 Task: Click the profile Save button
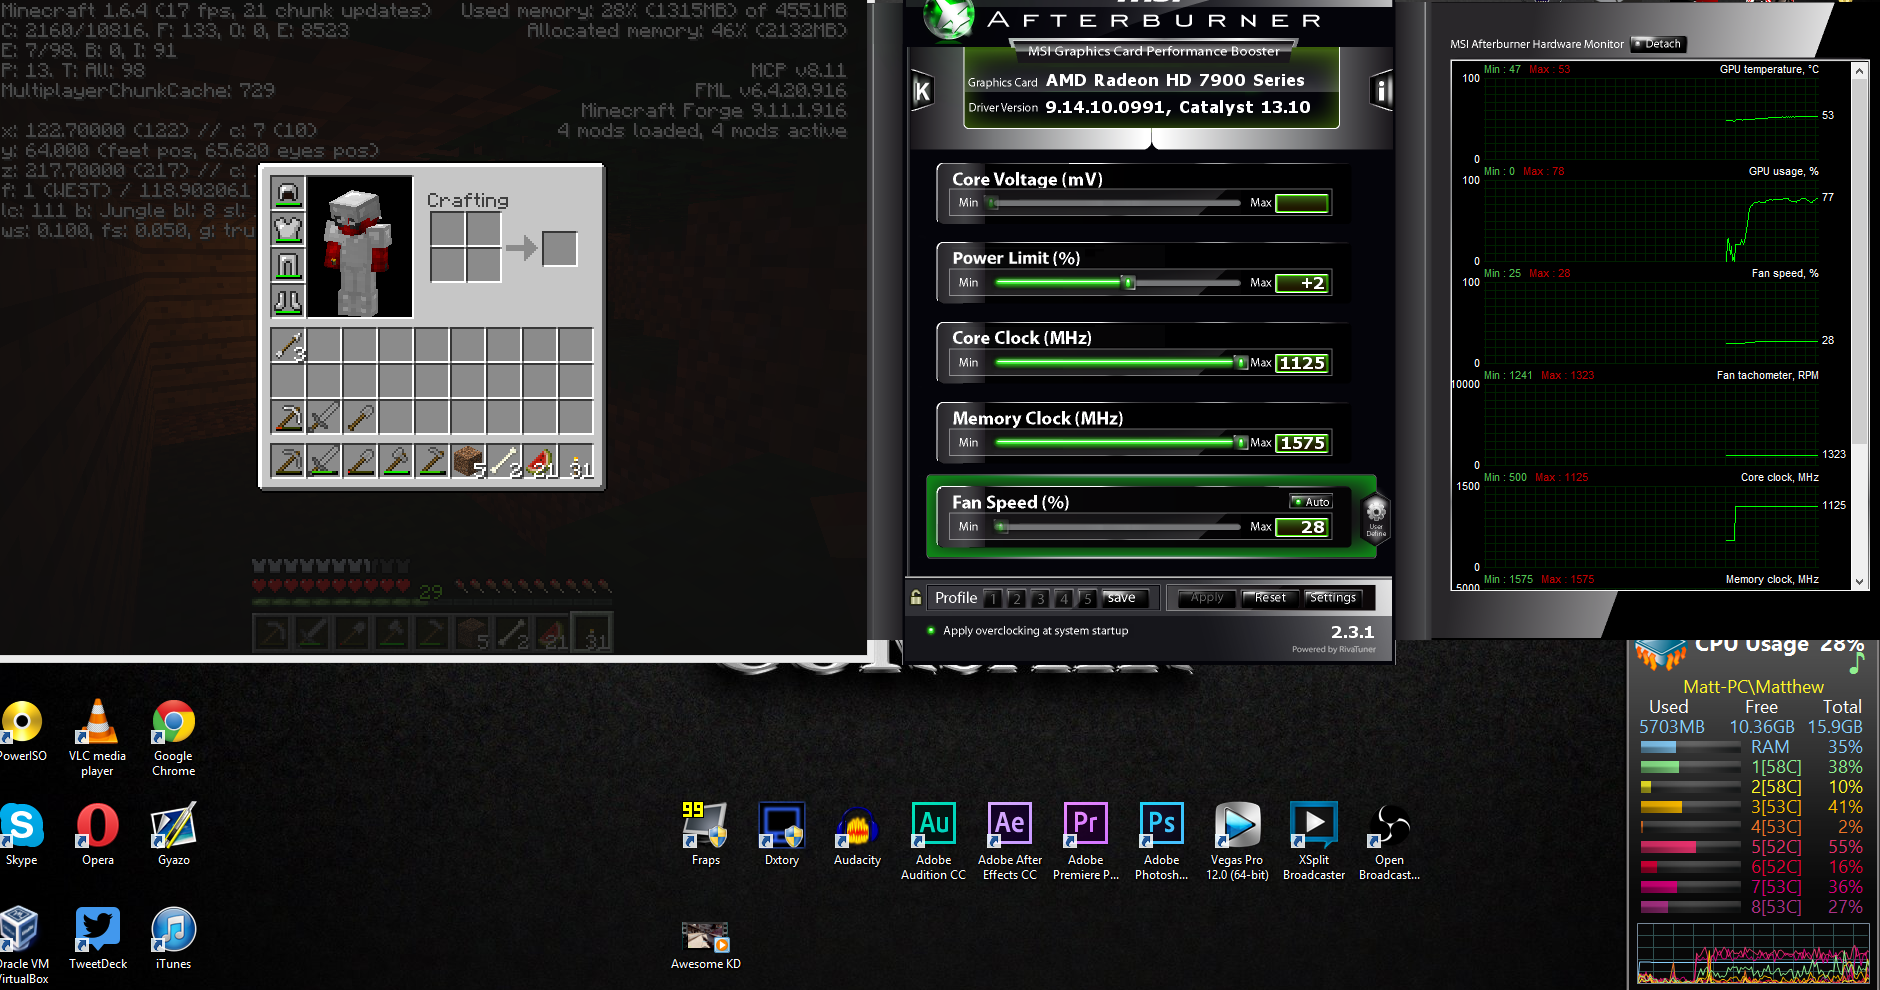pyautogui.click(x=1126, y=598)
